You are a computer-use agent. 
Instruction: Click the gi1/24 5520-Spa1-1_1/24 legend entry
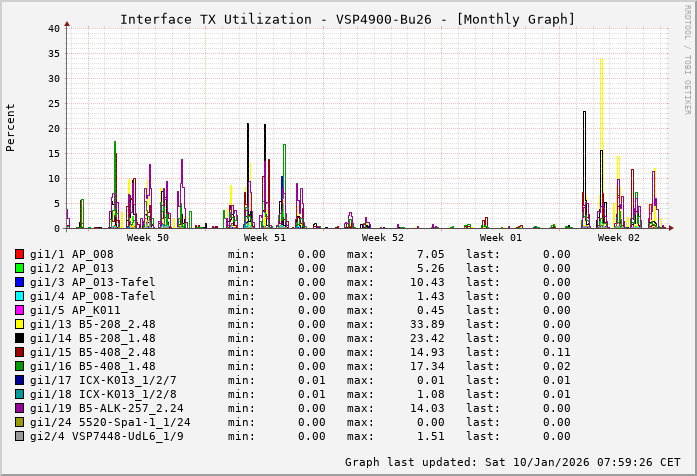(110, 422)
